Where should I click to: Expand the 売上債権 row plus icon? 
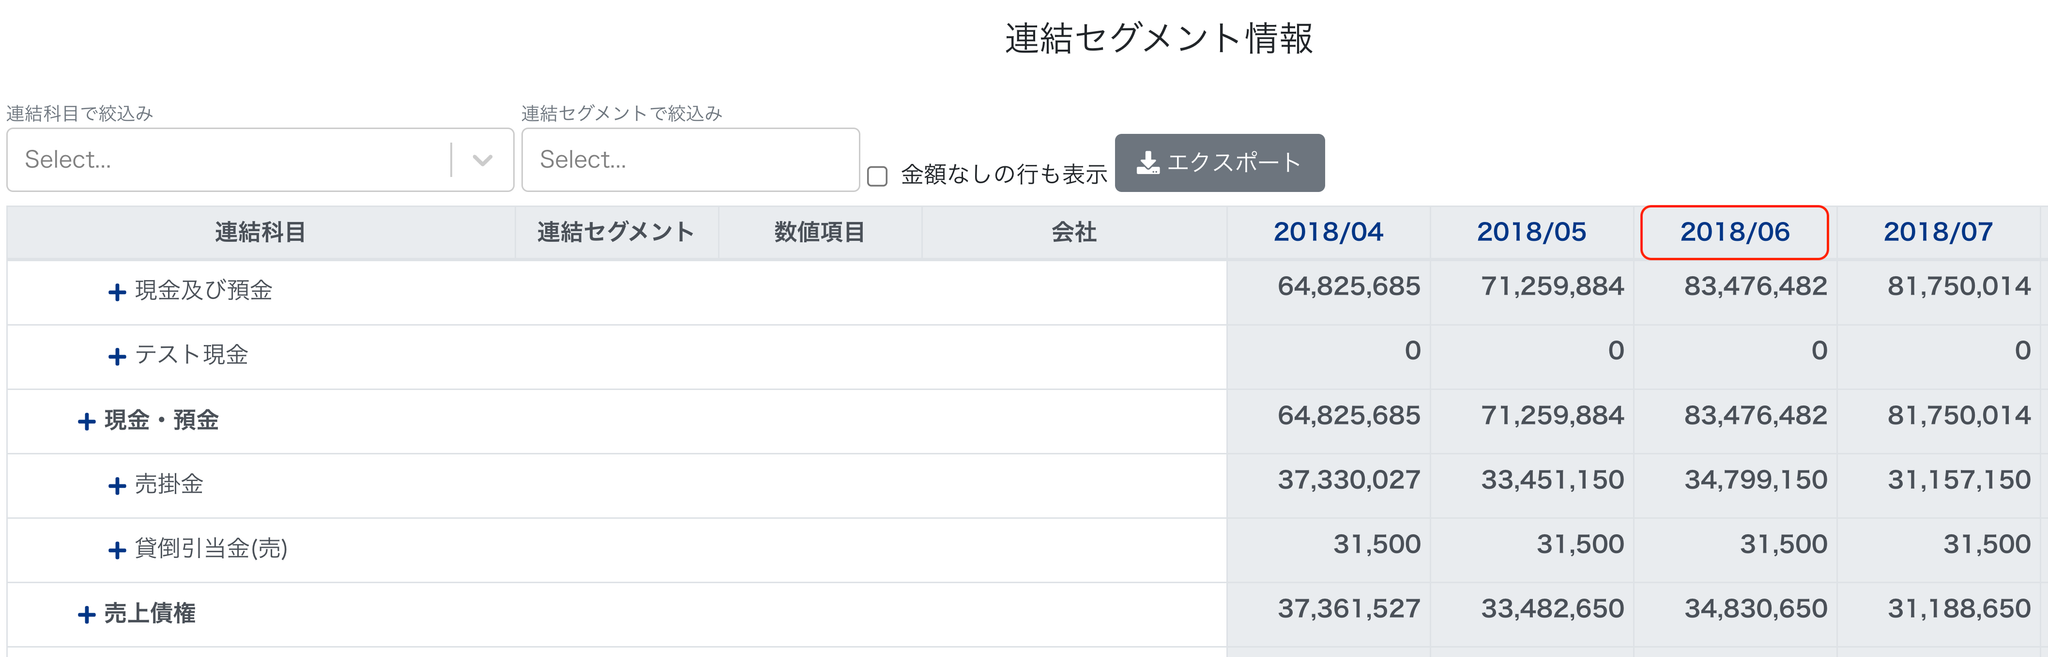tap(87, 615)
